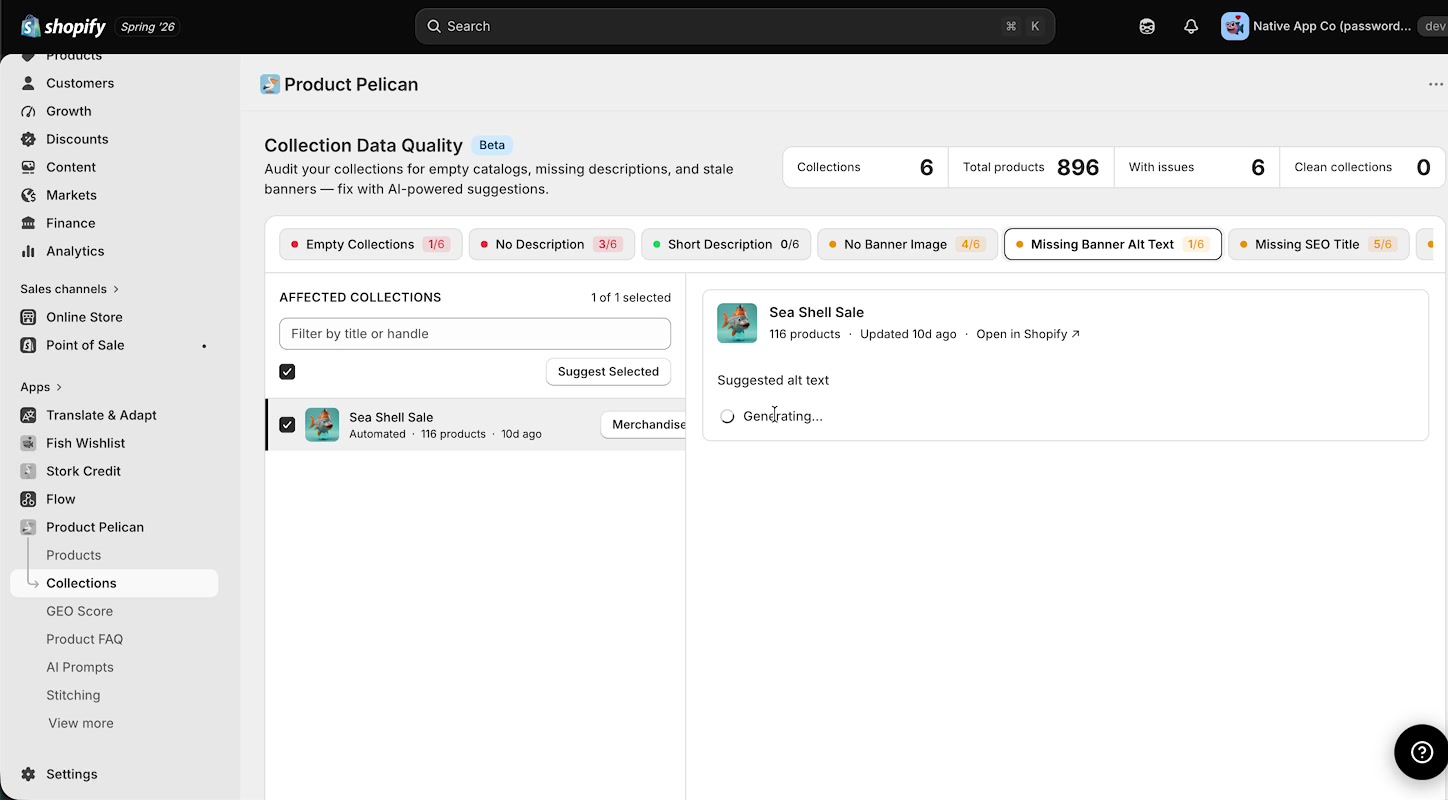This screenshot has width=1448, height=800.
Task: Click the Native App Co store avatar
Action: pyautogui.click(x=1235, y=26)
